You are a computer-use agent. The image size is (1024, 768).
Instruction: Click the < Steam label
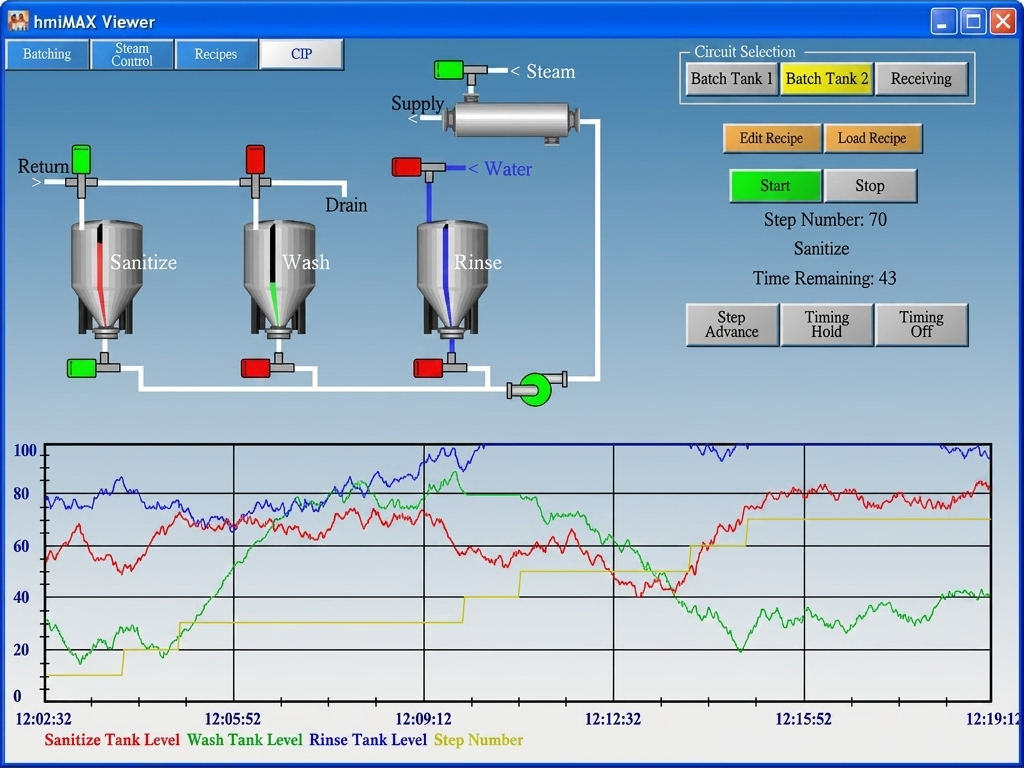click(543, 71)
